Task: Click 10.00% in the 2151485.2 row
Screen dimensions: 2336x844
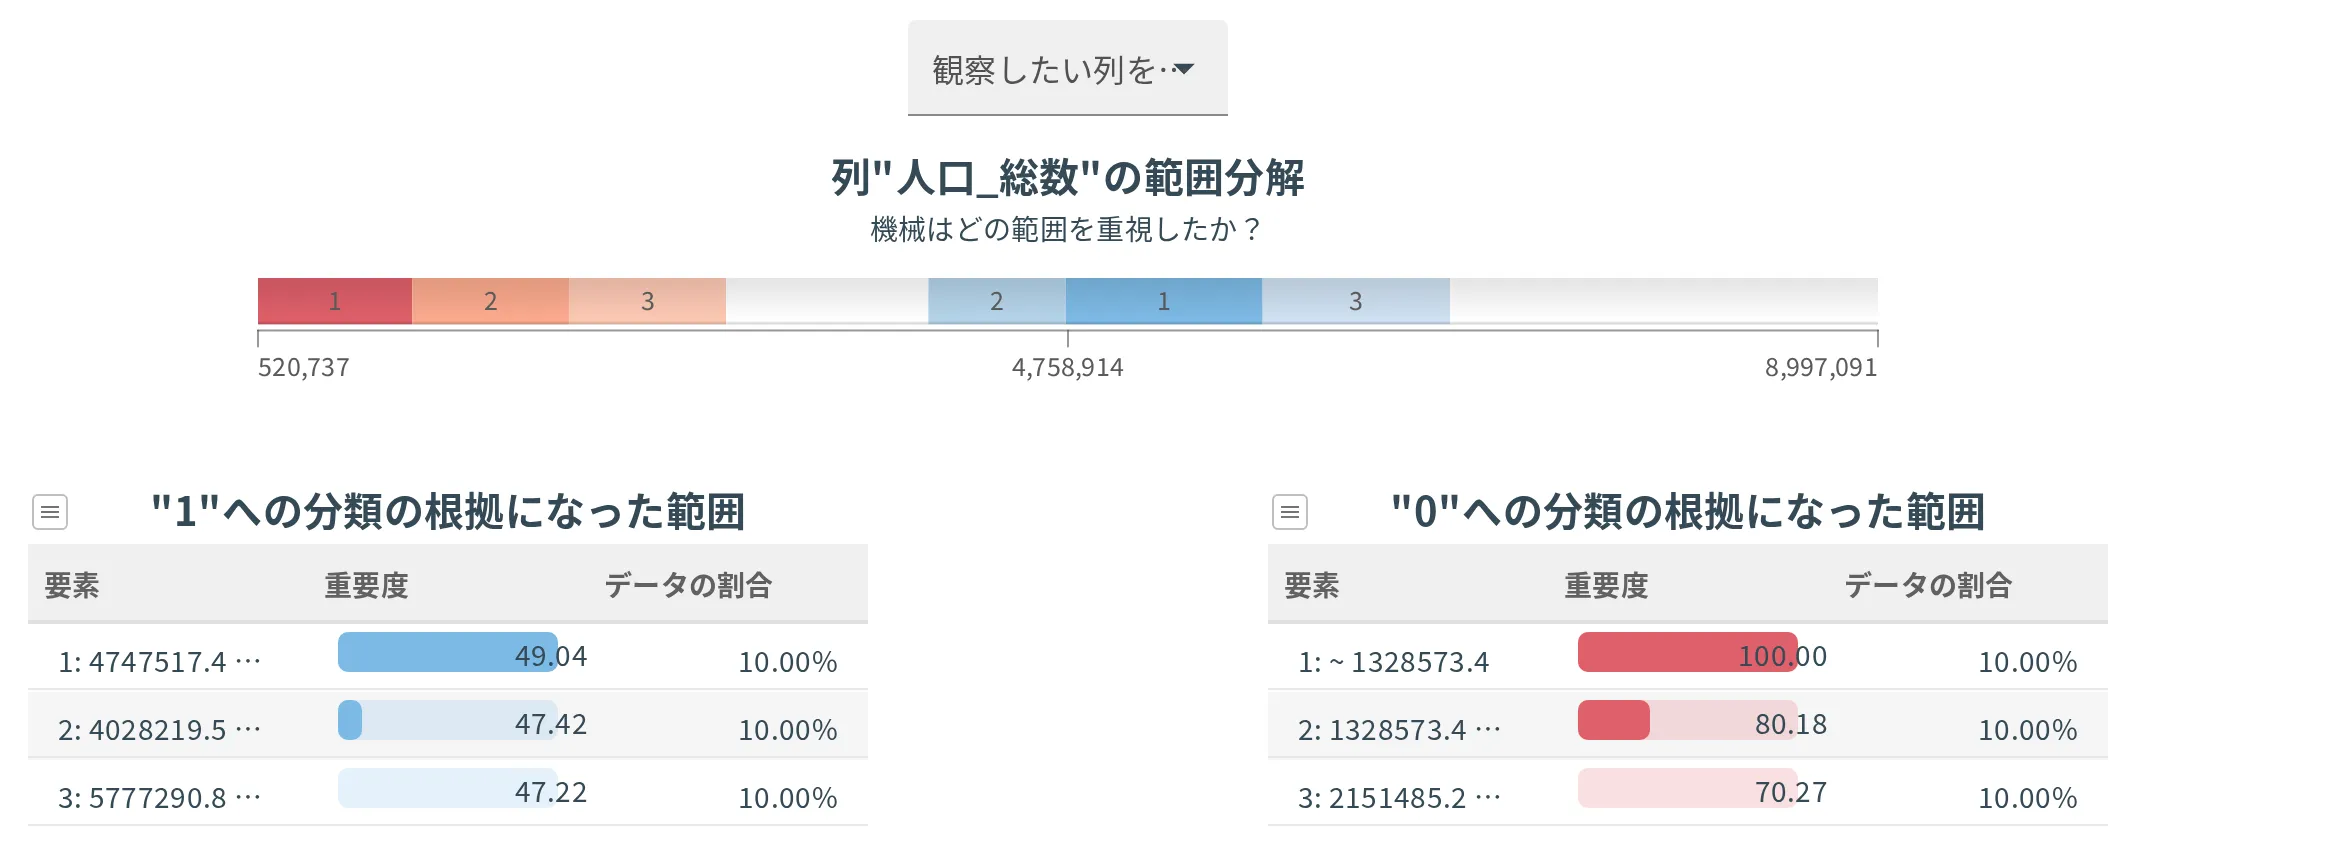Action: (2028, 798)
